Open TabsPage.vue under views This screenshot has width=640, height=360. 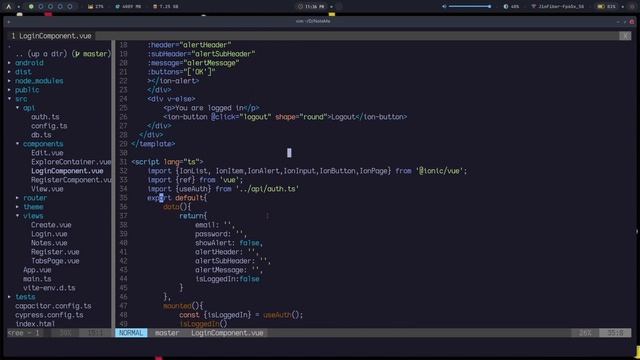pos(55,261)
